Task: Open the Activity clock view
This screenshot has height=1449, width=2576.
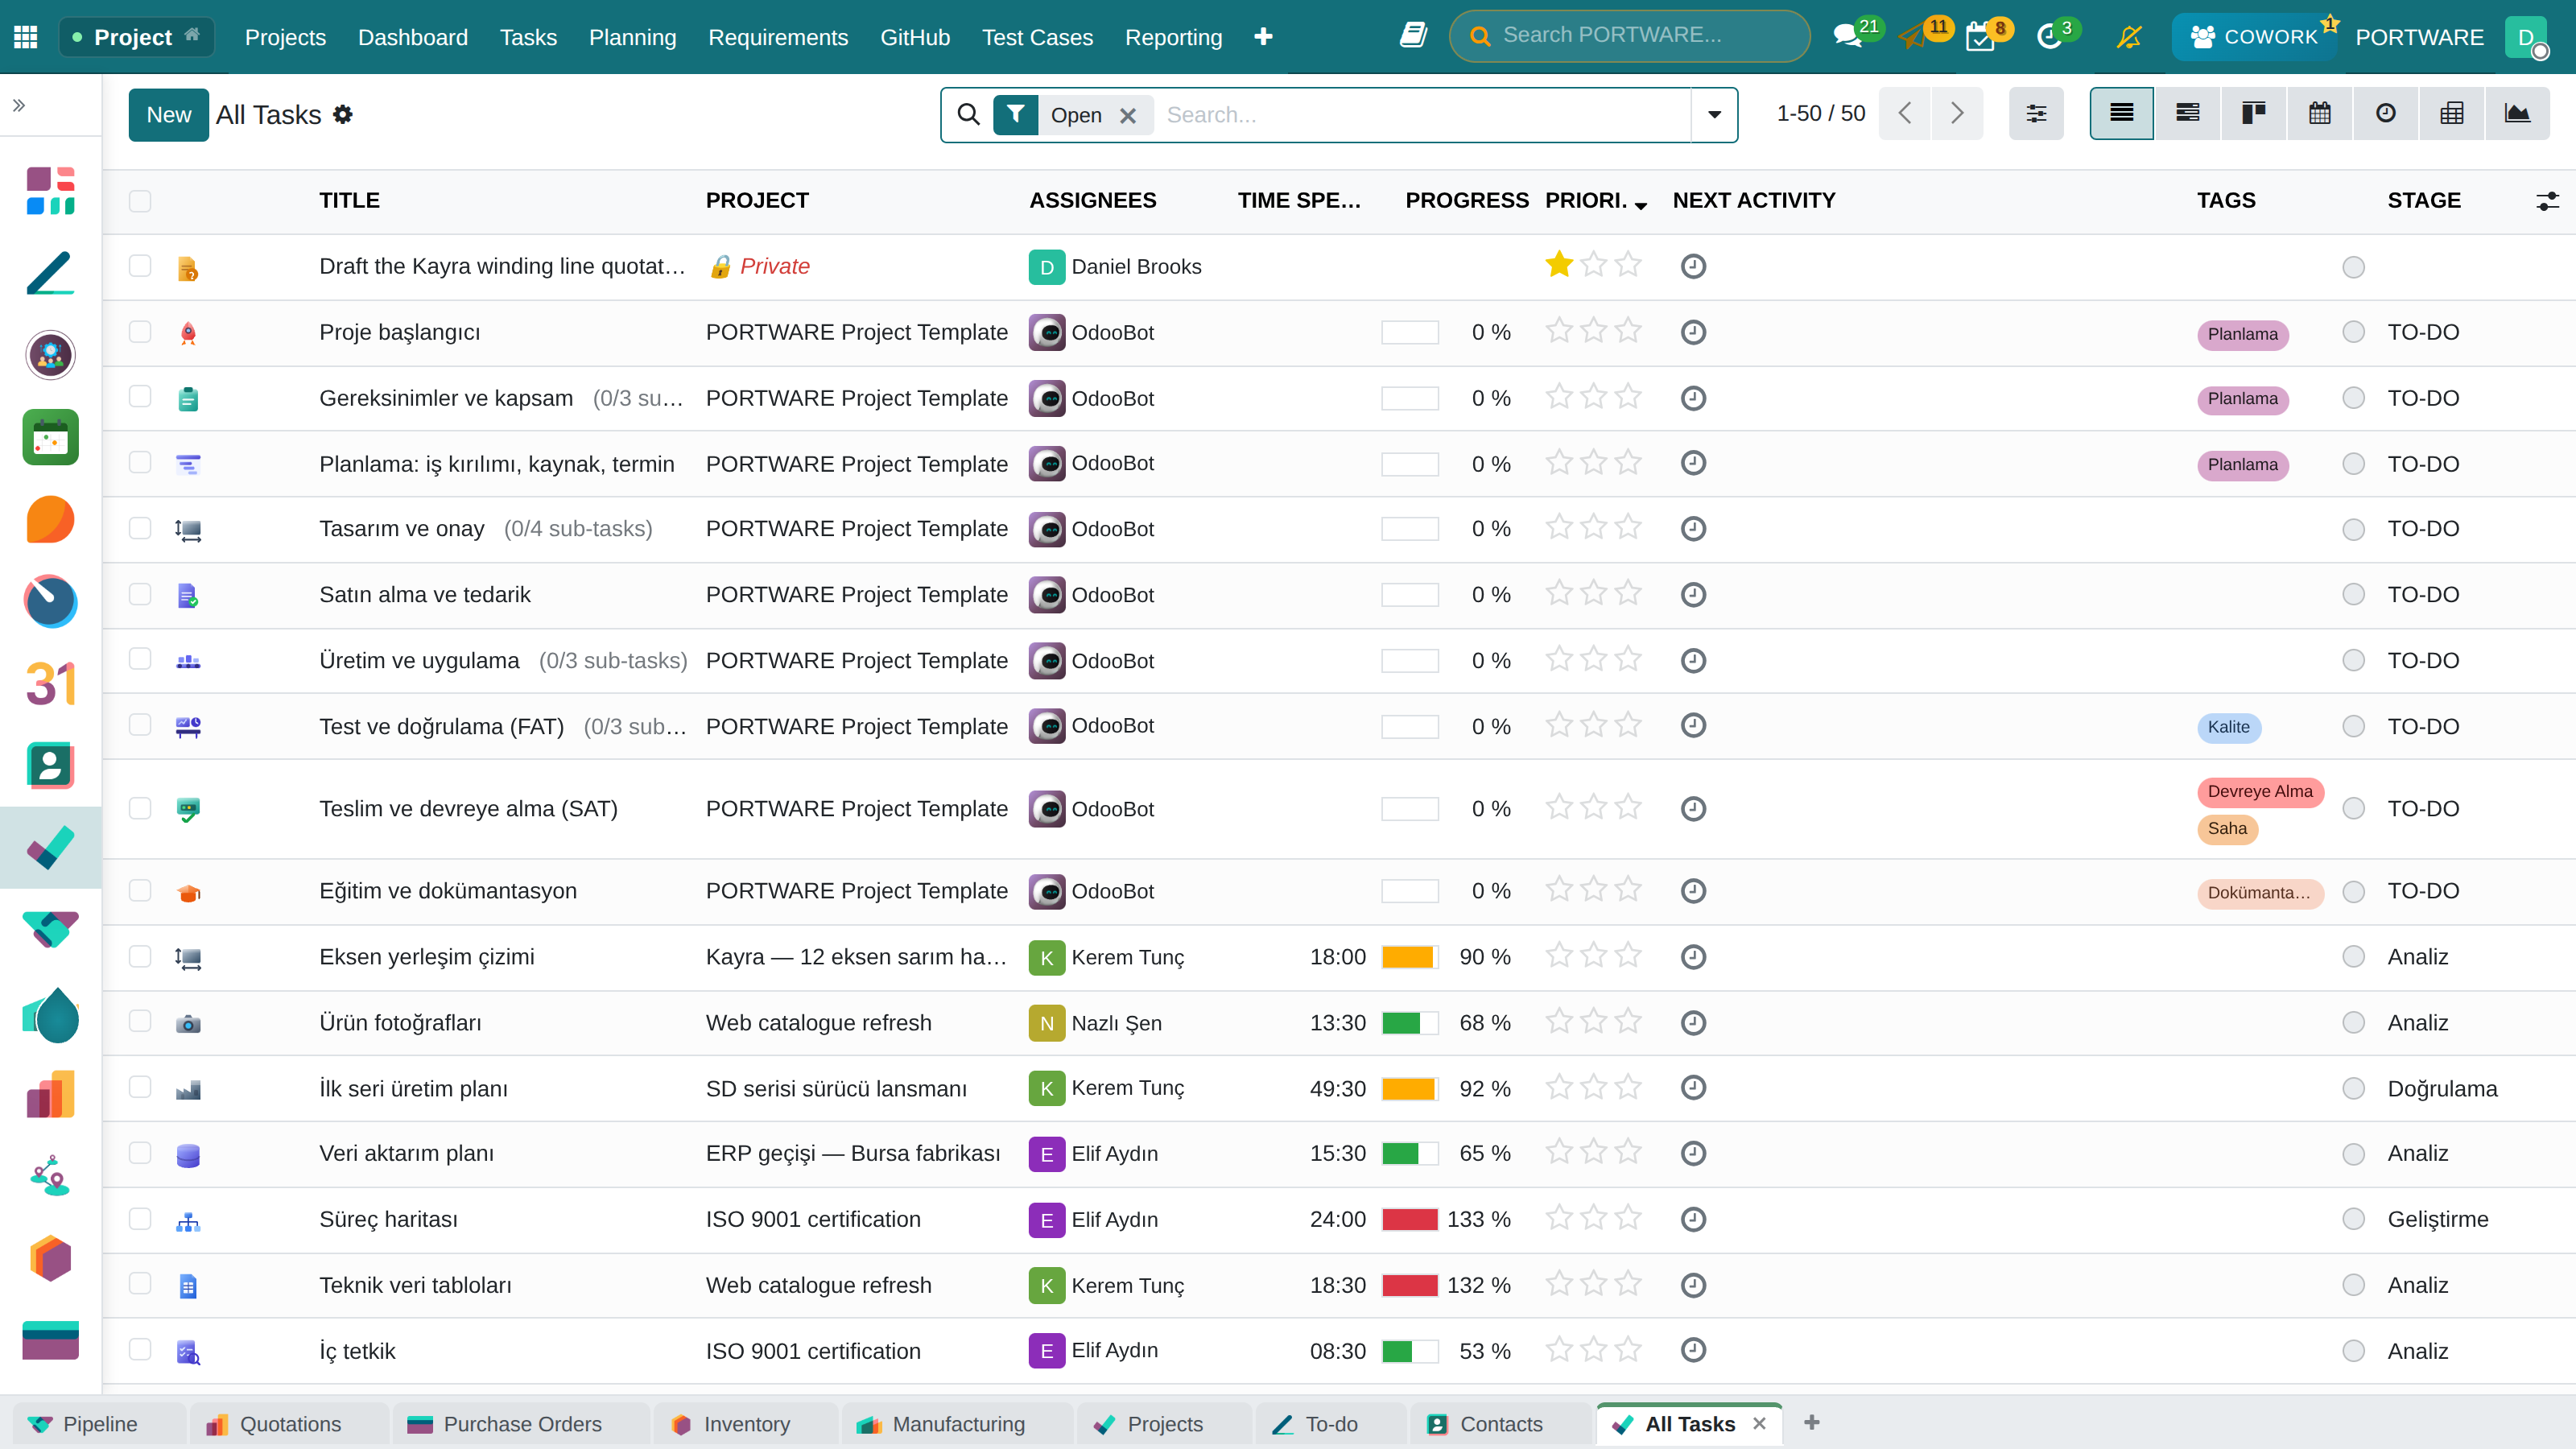Action: coord(2385,114)
